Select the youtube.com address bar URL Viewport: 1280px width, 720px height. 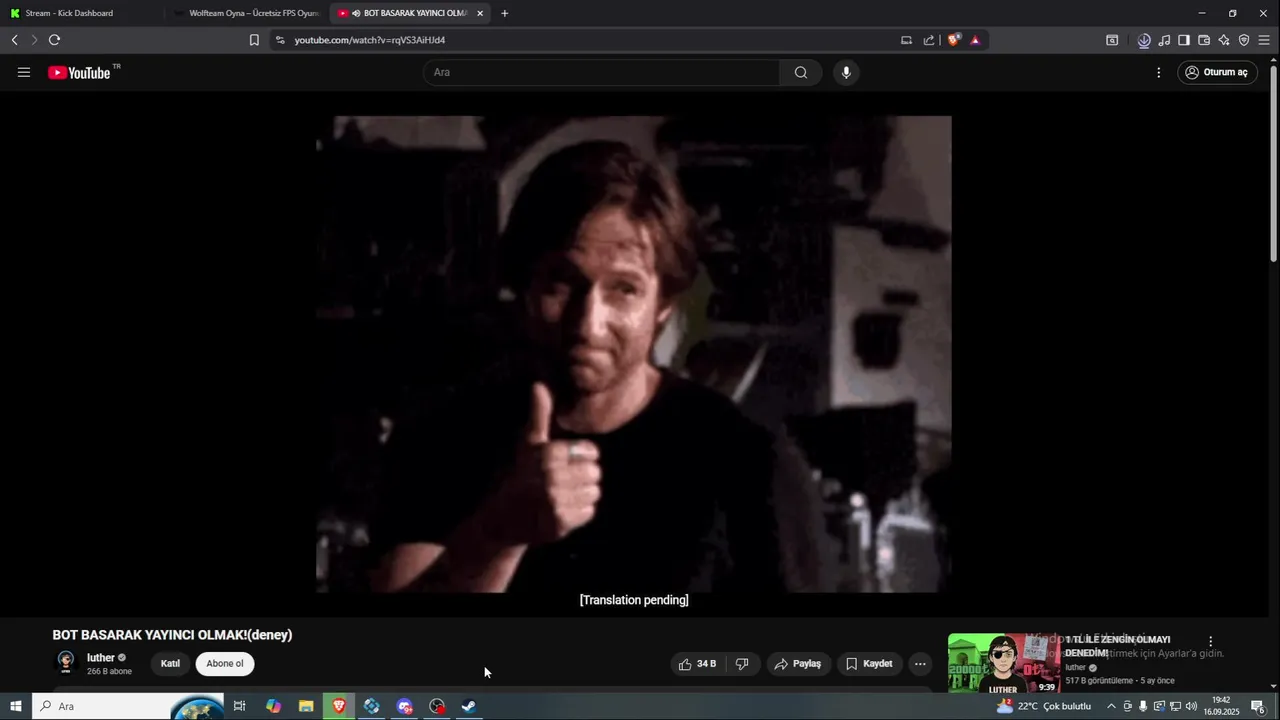370,40
